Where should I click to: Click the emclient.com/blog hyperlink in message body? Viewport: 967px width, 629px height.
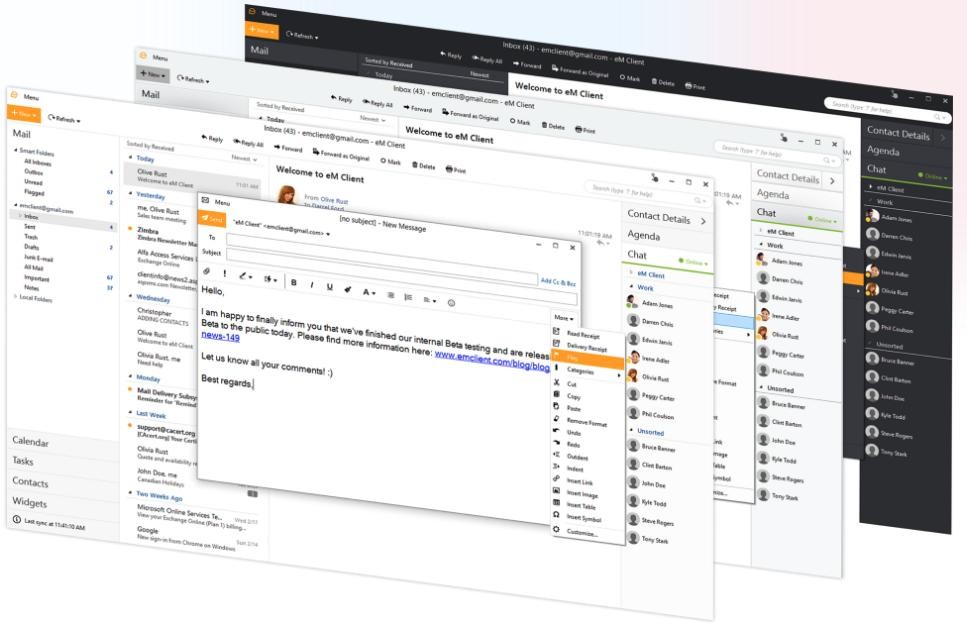pyautogui.click(x=492, y=362)
